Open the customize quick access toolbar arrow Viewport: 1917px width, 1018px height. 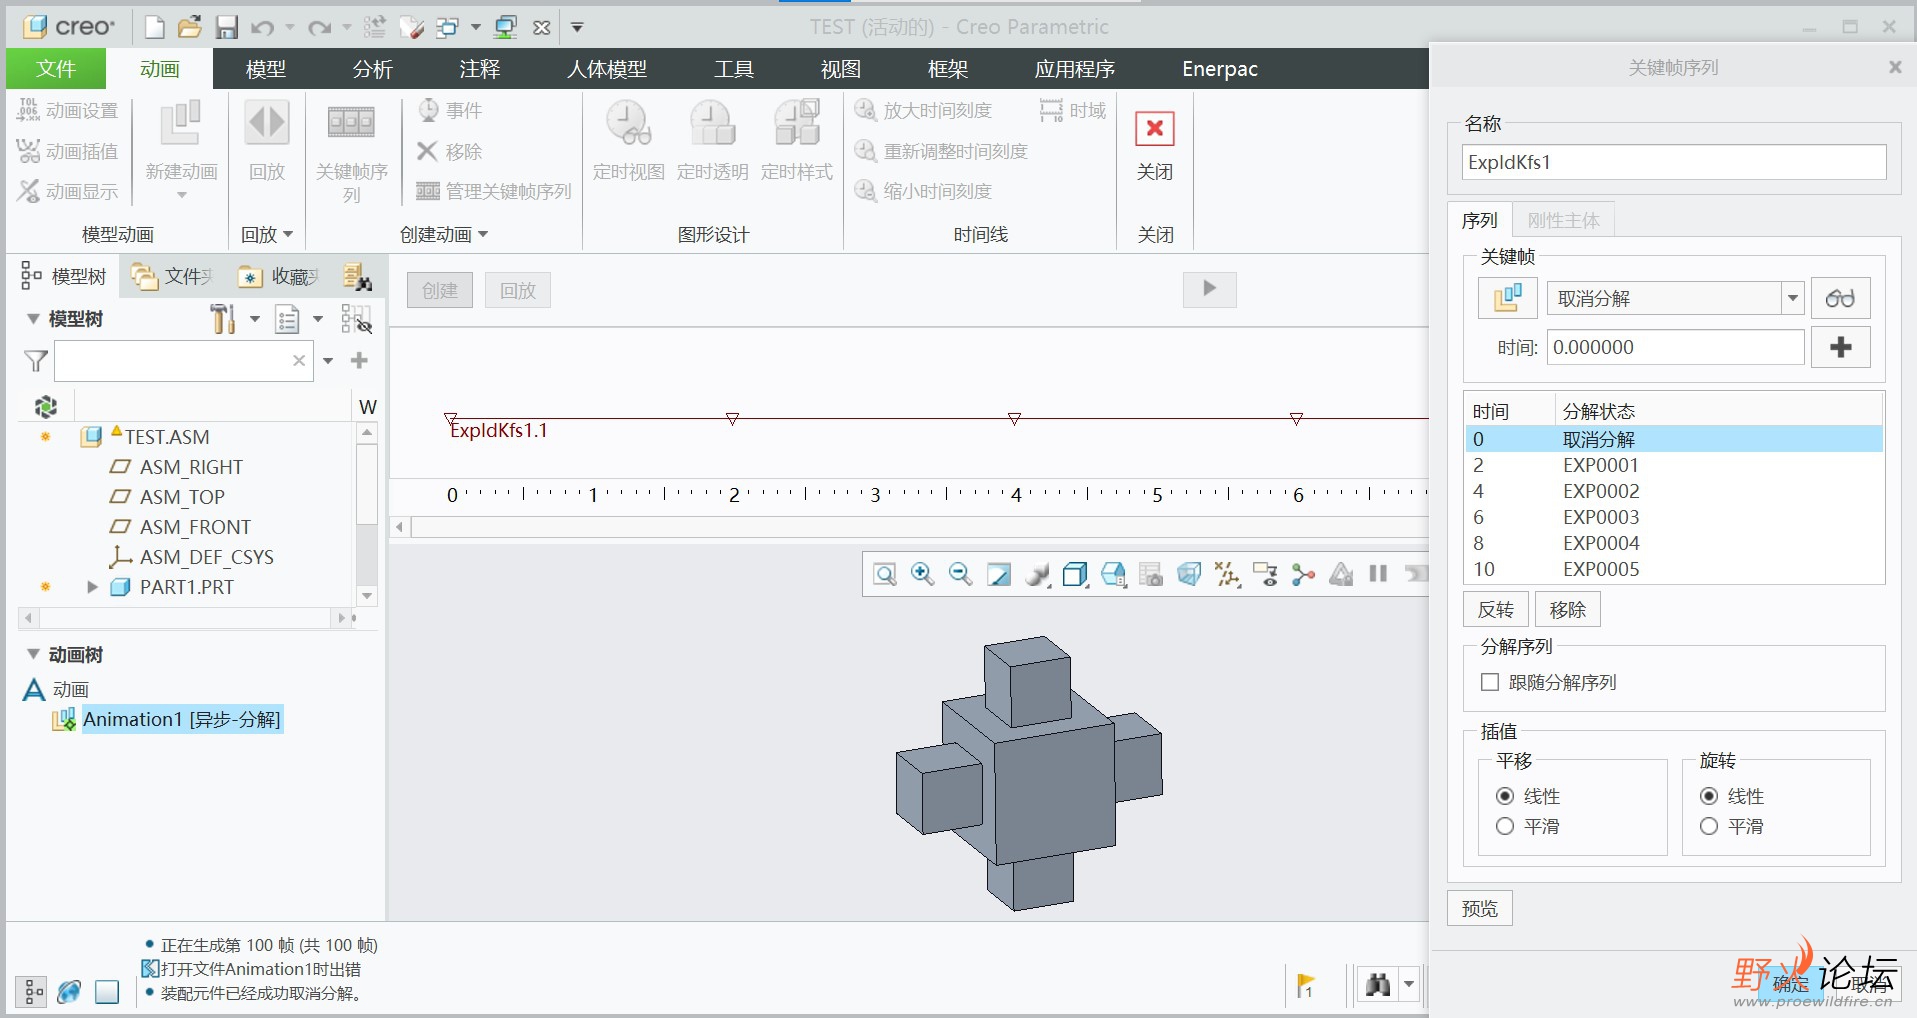577,27
